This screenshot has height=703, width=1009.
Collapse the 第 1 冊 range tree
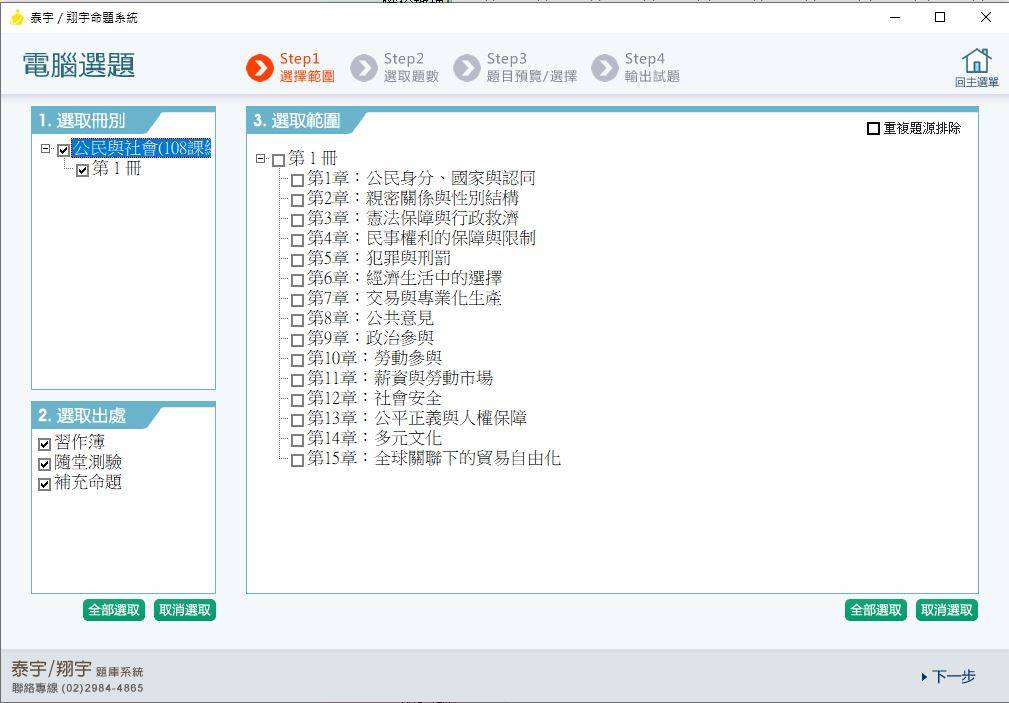261,158
